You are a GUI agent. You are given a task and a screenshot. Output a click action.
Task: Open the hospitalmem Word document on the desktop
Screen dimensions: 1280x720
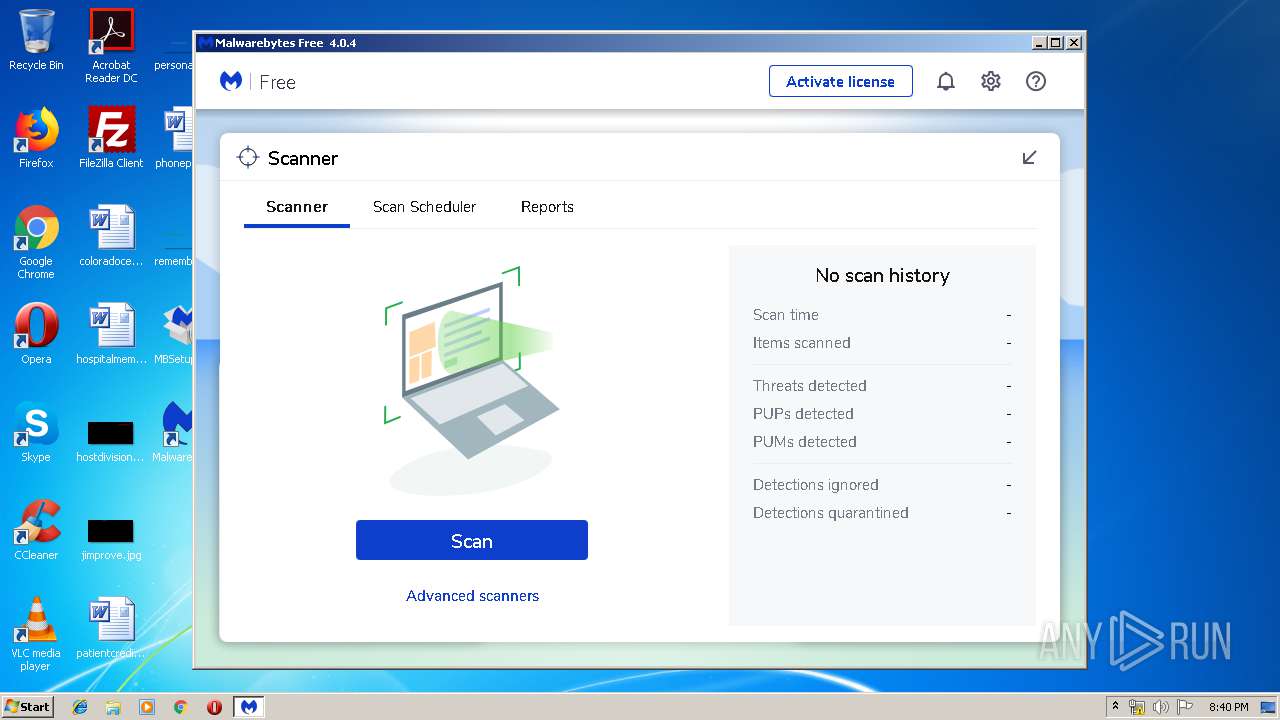(x=111, y=334)
